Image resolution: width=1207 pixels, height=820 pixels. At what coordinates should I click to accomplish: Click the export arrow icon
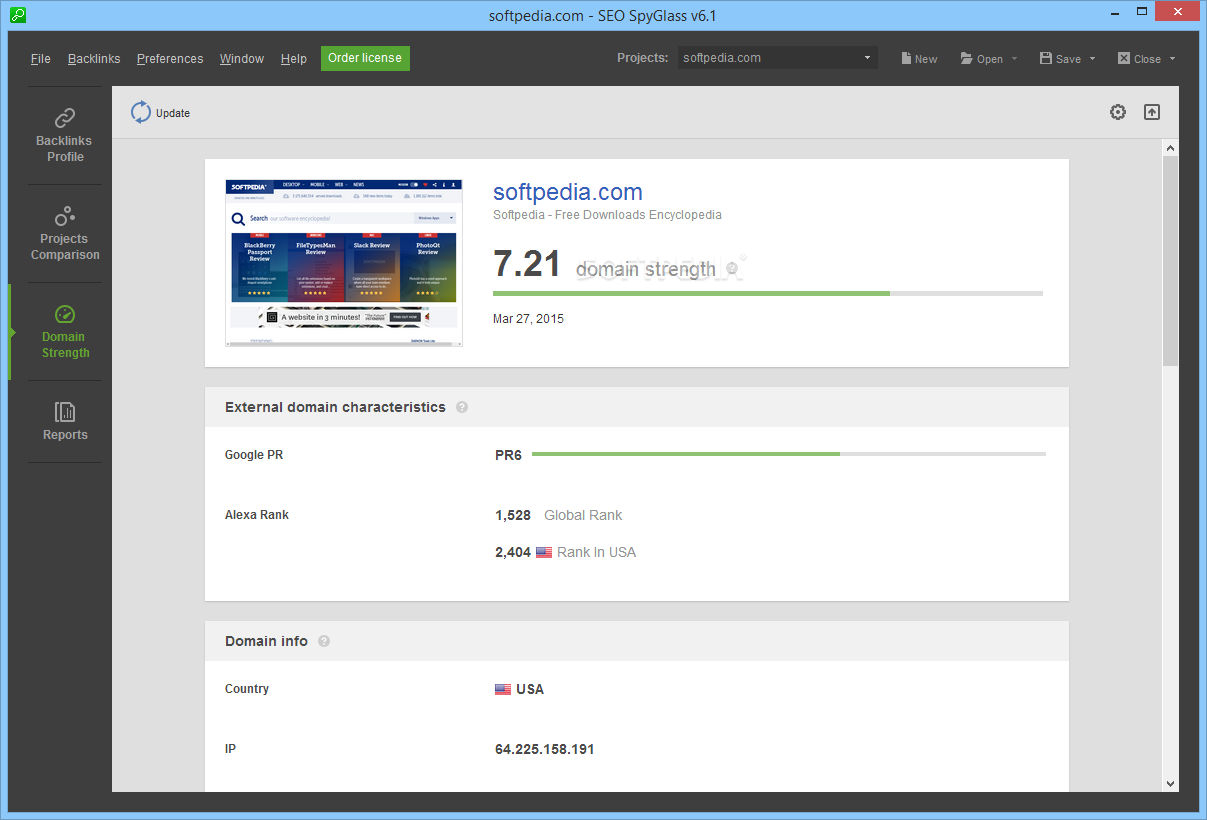[1152, 112]
